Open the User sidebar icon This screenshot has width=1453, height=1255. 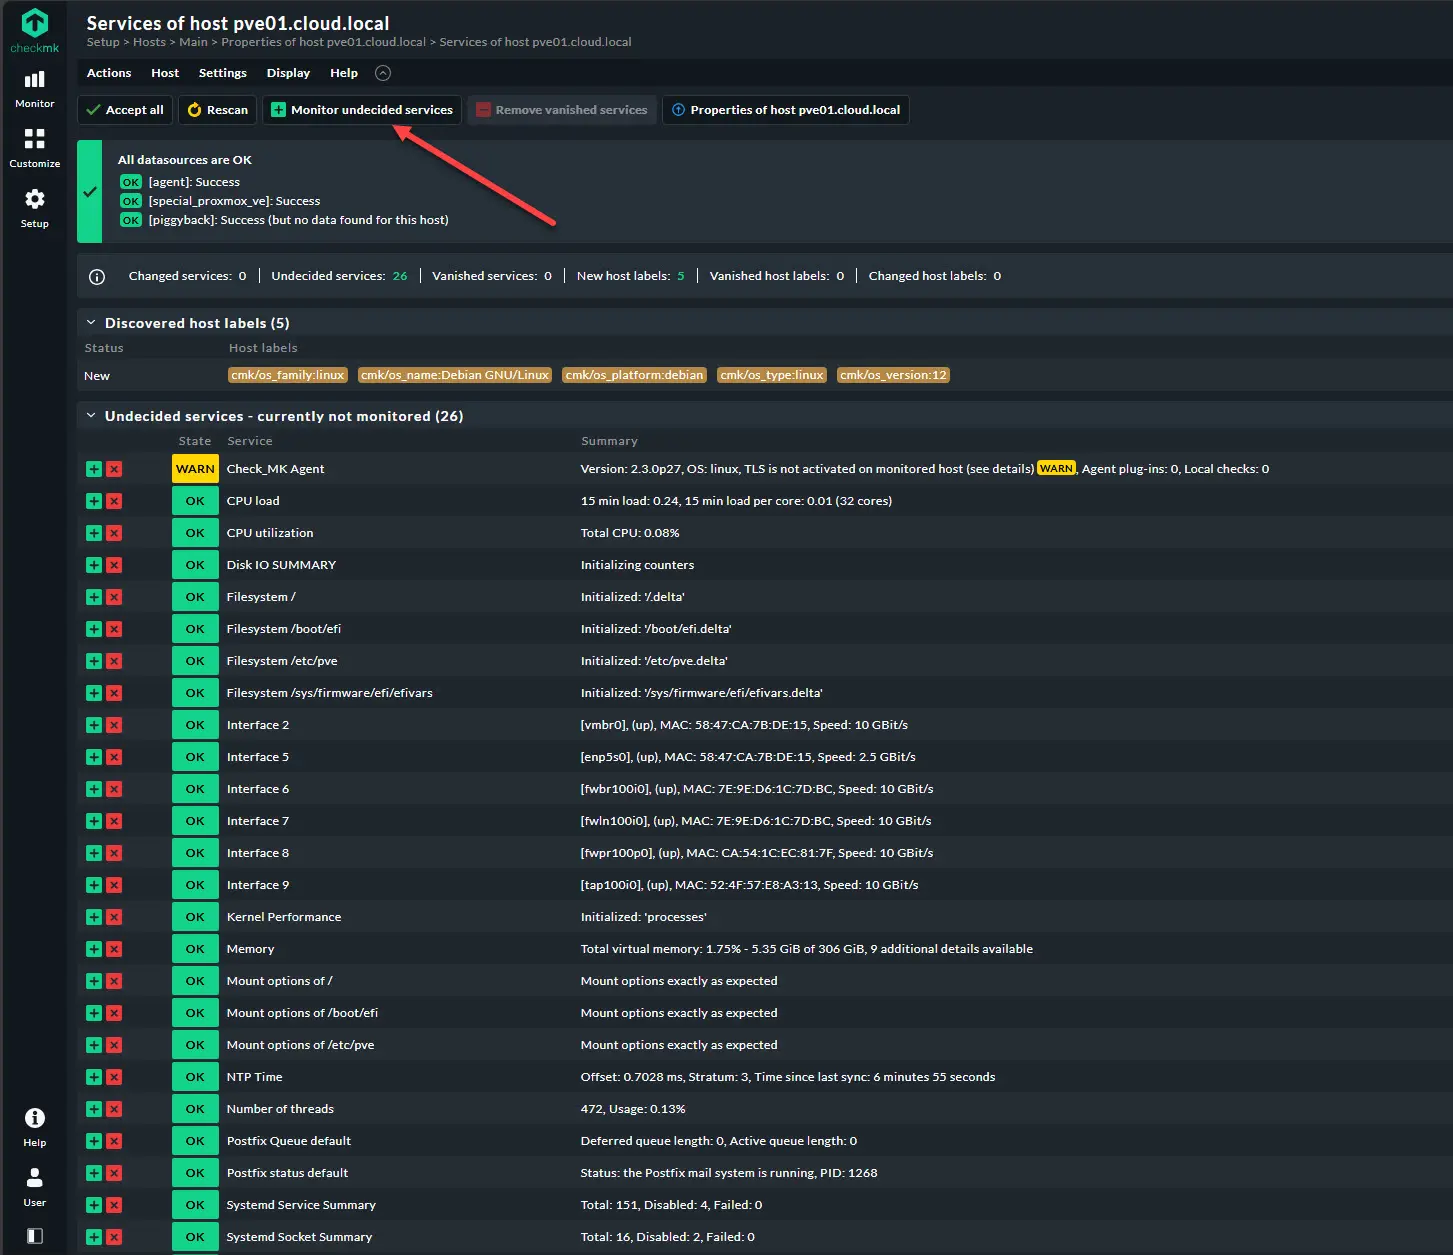34,1186
